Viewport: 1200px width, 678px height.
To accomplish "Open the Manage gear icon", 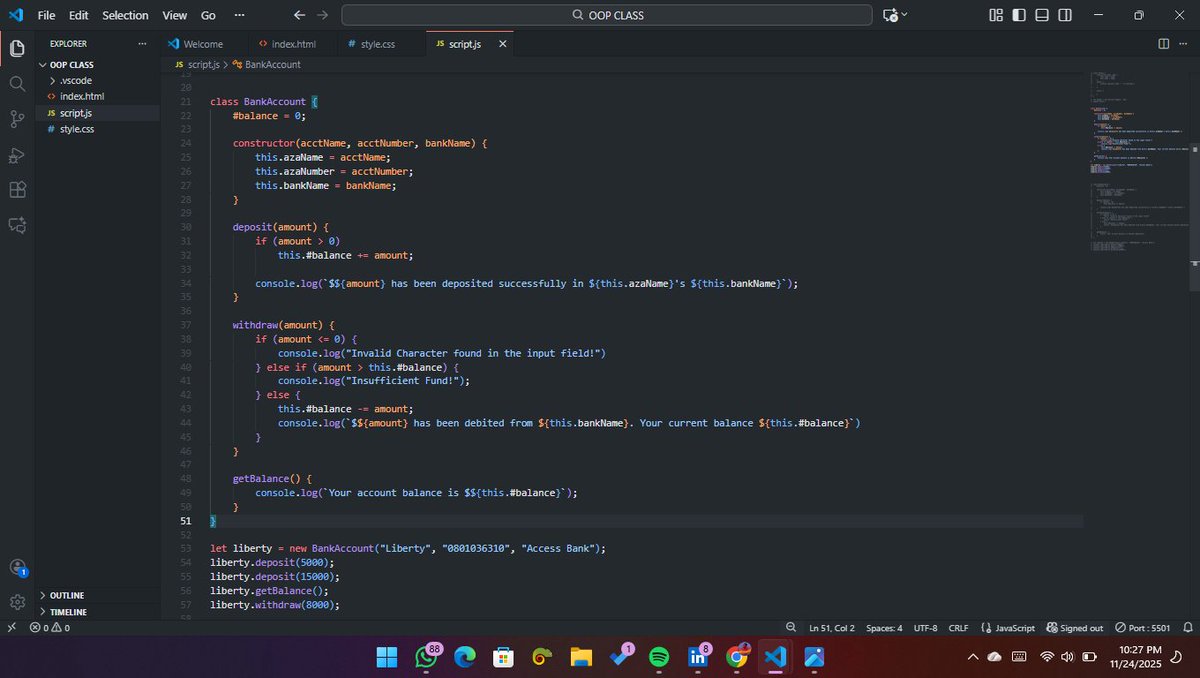I will point(16,601).
